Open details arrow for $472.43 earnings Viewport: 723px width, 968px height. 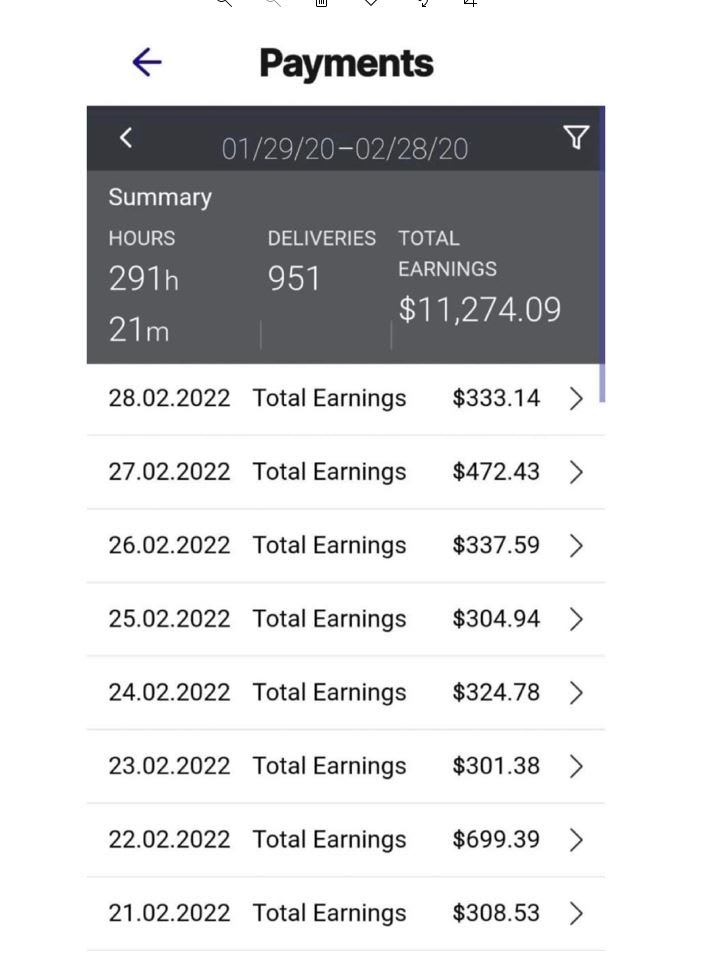(x=576, y=472)
